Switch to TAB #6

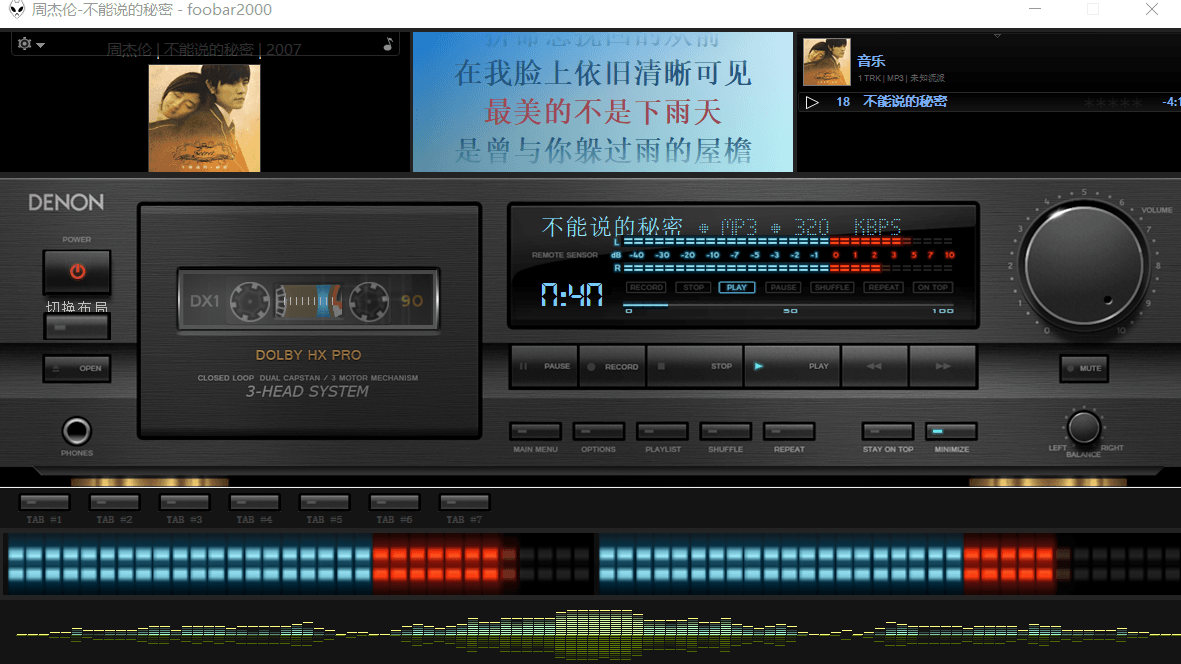point(395,503)
